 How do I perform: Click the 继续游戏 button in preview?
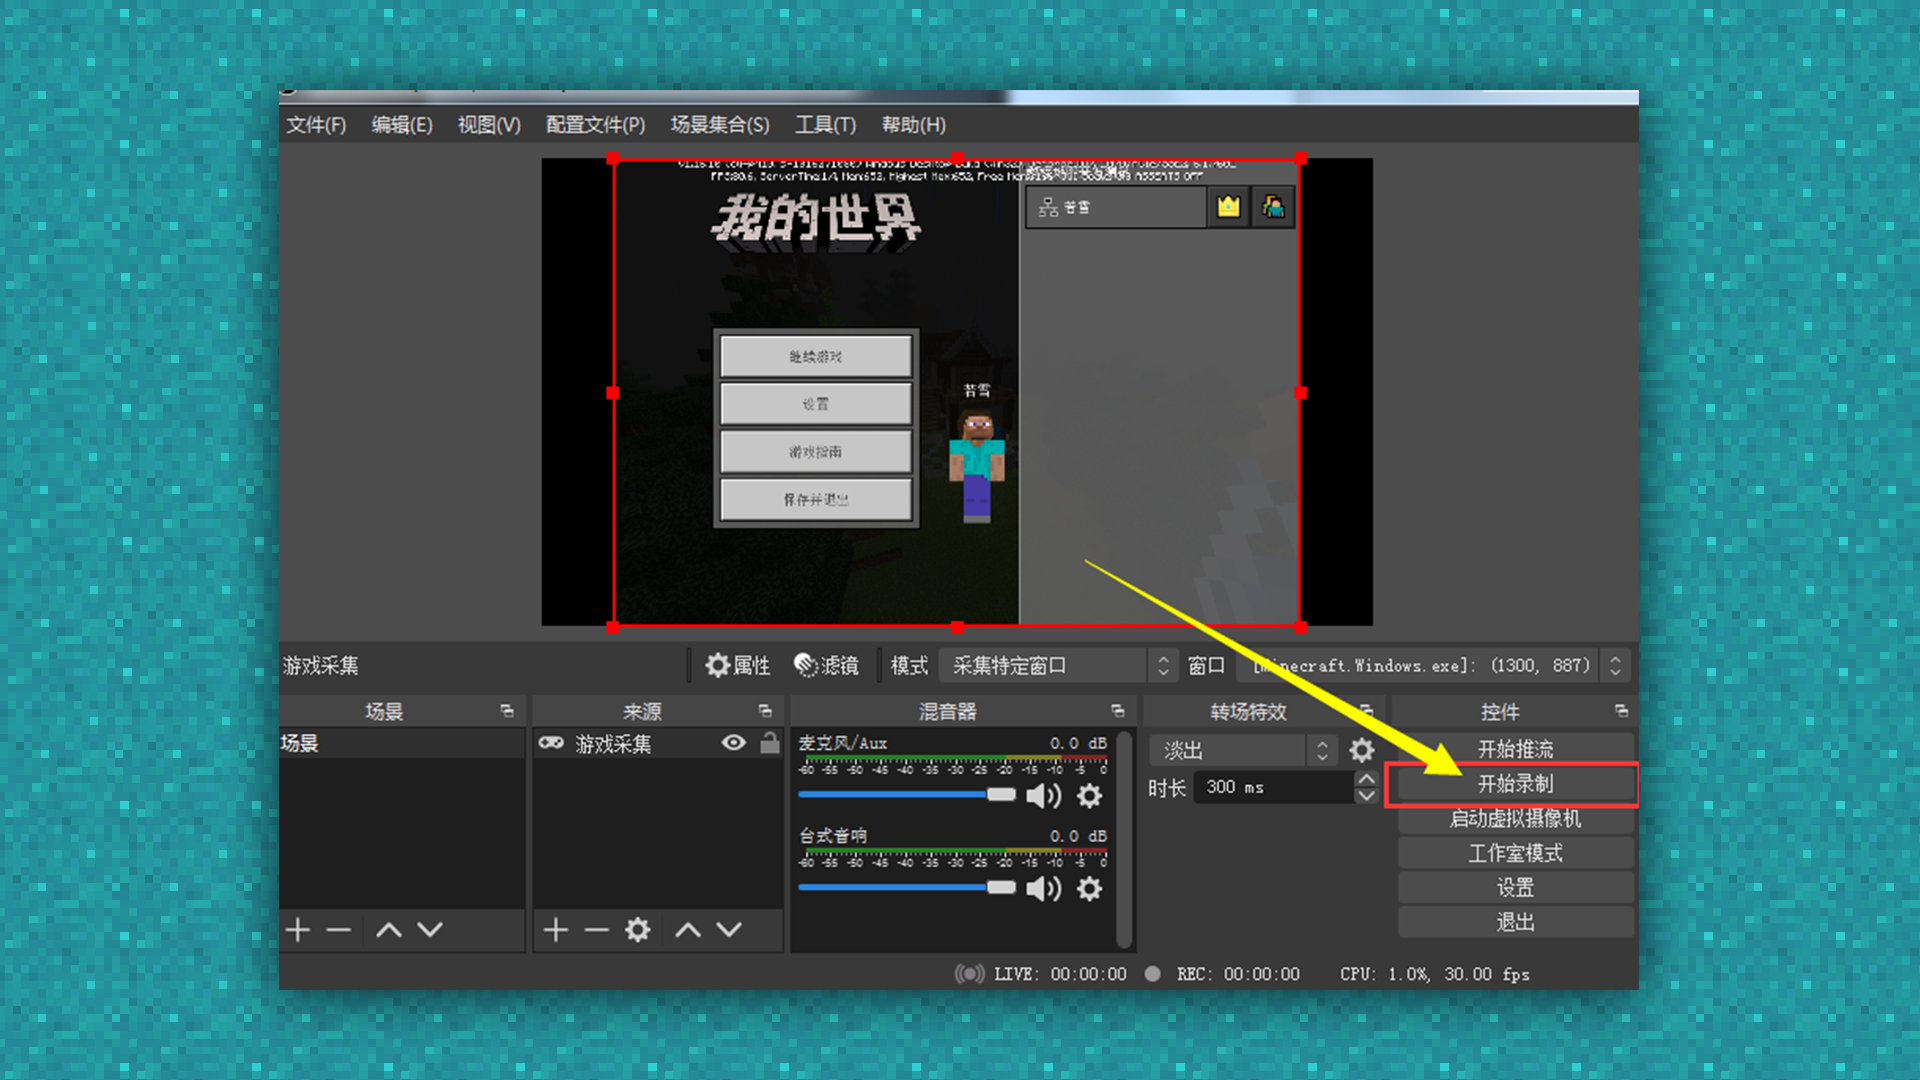pos(815,356)
